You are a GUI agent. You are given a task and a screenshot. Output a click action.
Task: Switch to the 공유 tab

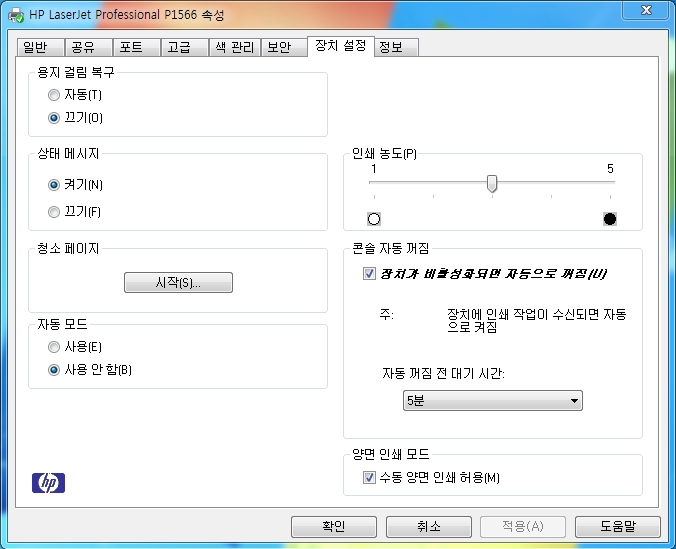[x=88, y=47]
